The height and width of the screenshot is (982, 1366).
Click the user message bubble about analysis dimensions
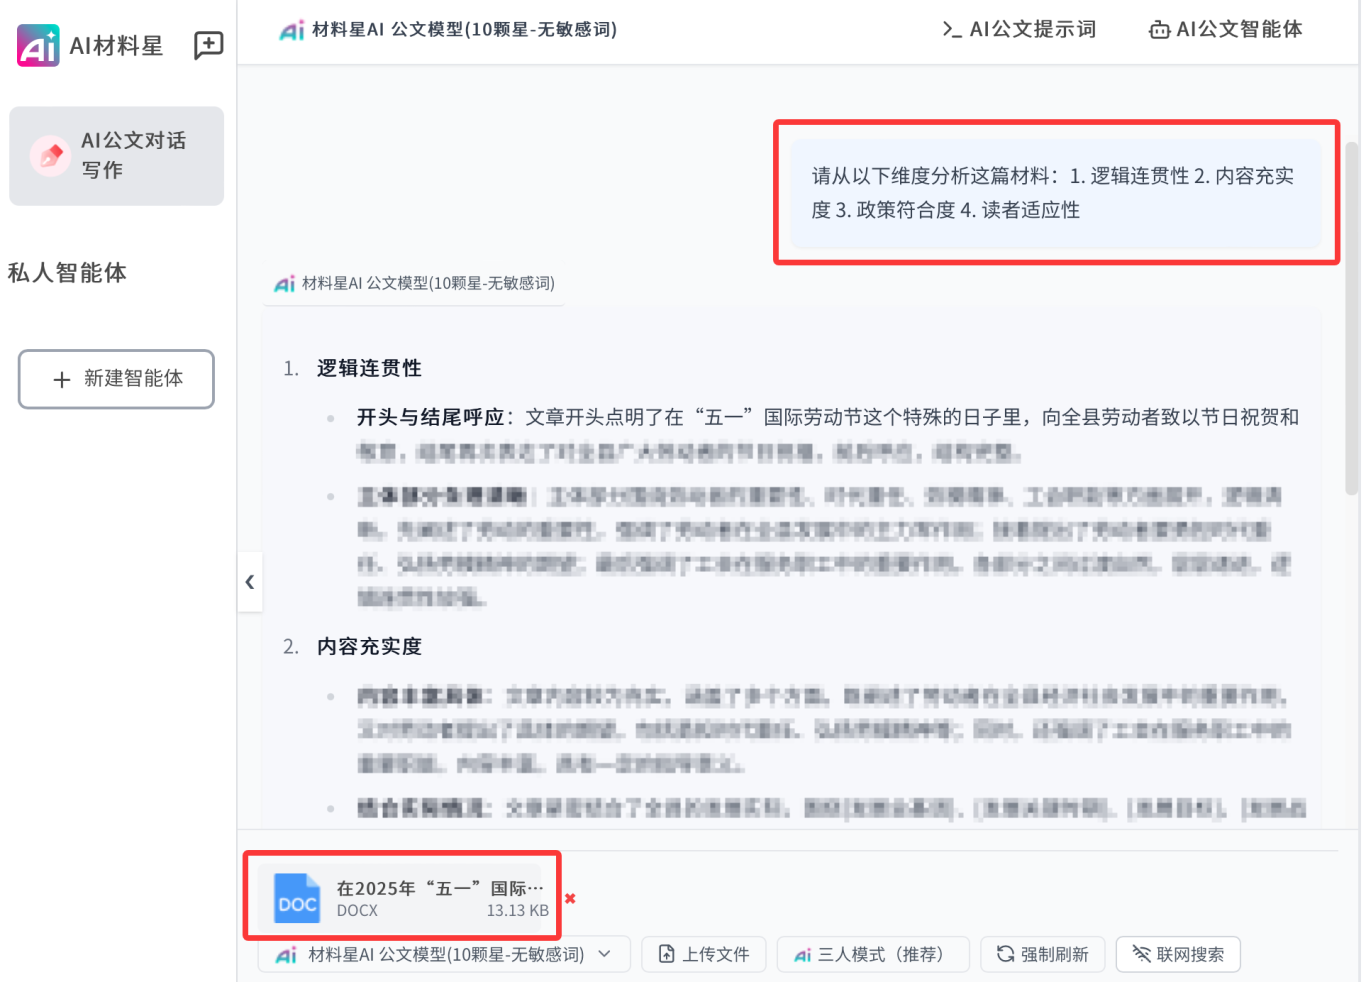(1055, 193)
